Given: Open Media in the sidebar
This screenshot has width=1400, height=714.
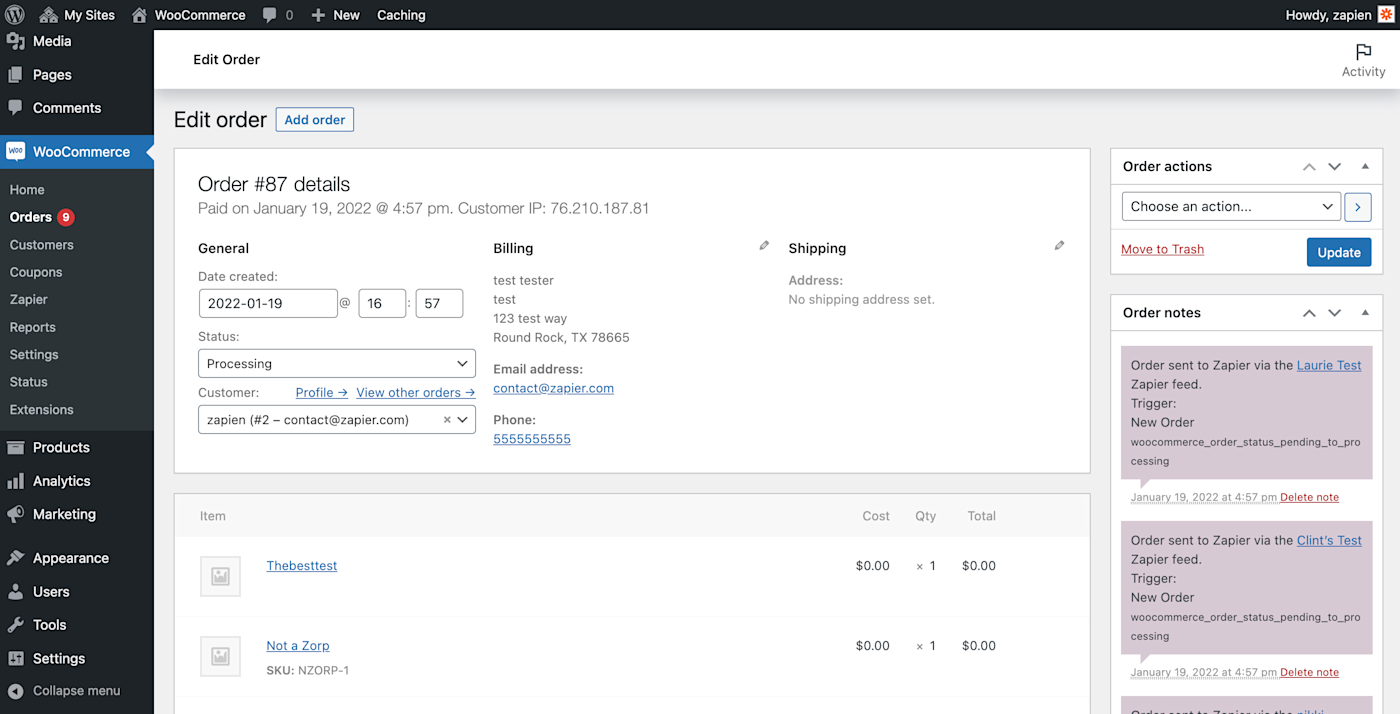Looking at the screenshot, I should point(52,41).
